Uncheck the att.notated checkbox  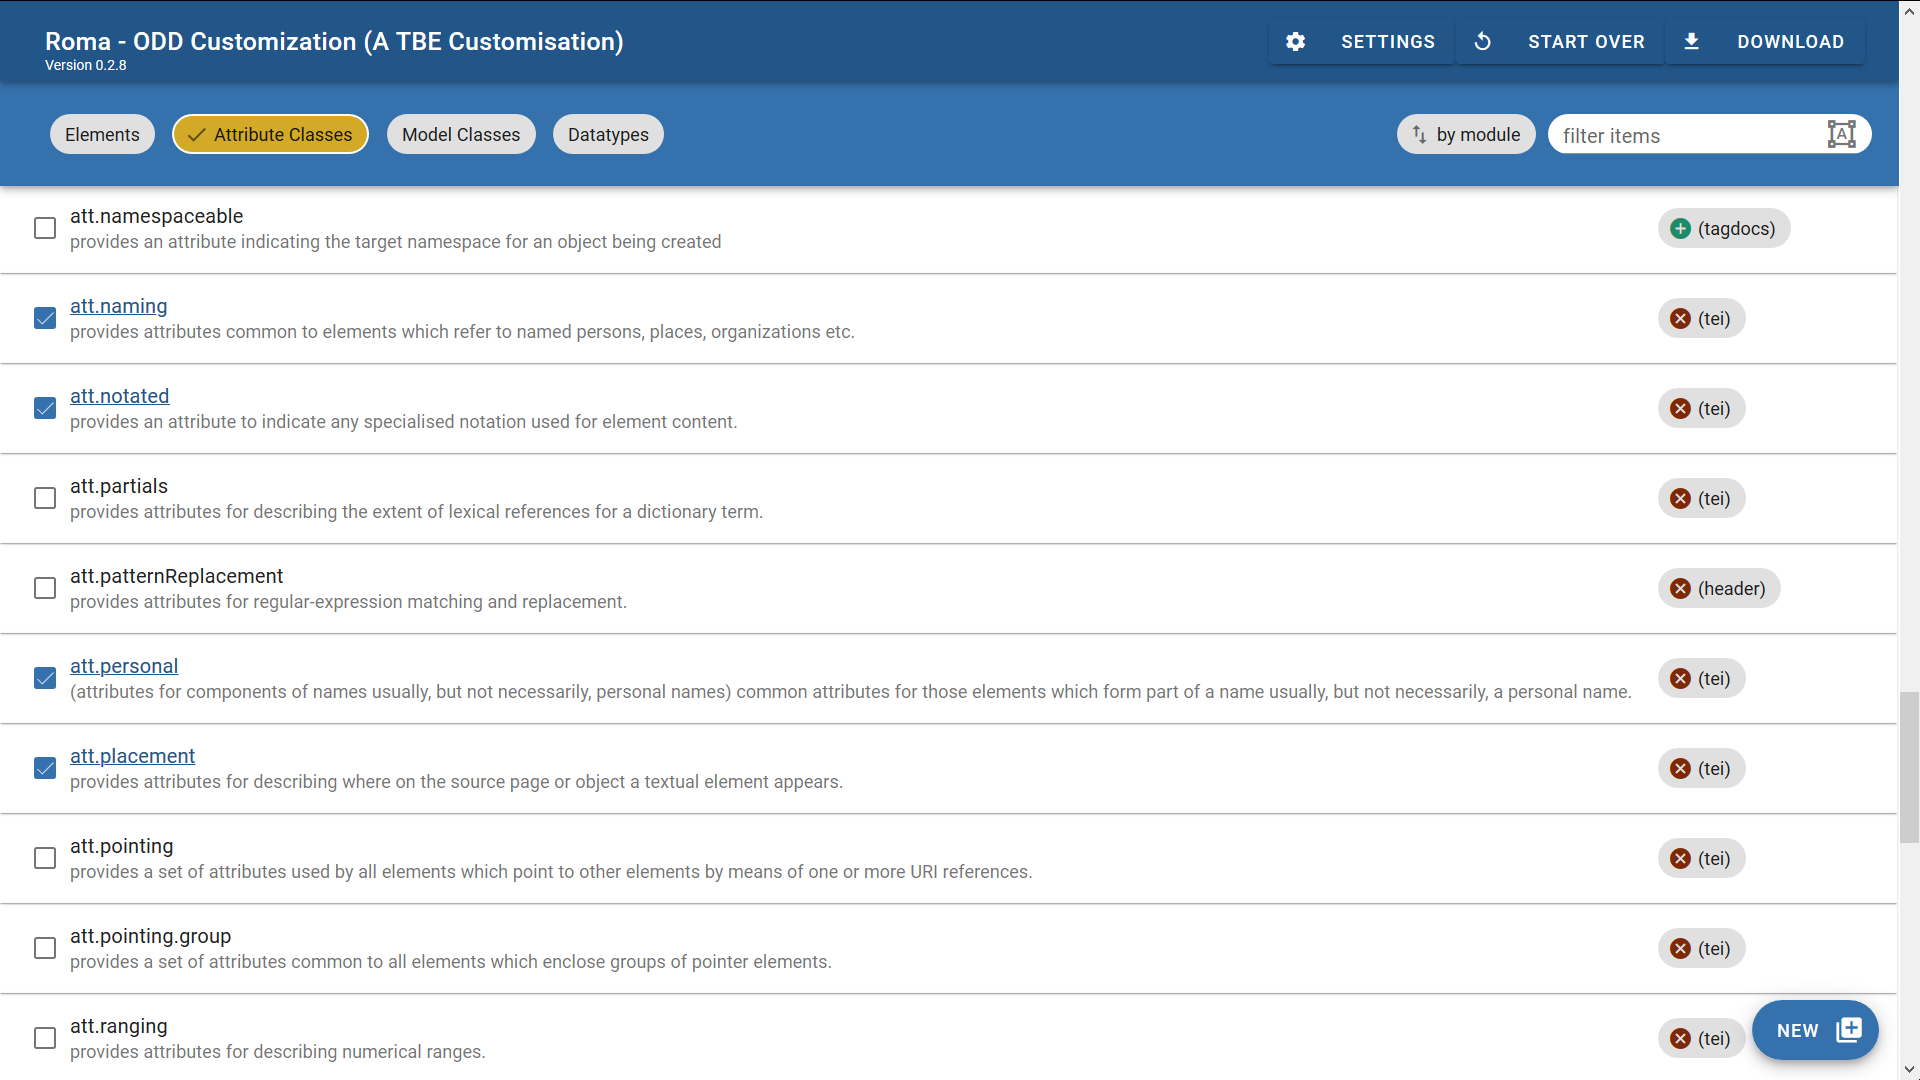tap(45, 409)
